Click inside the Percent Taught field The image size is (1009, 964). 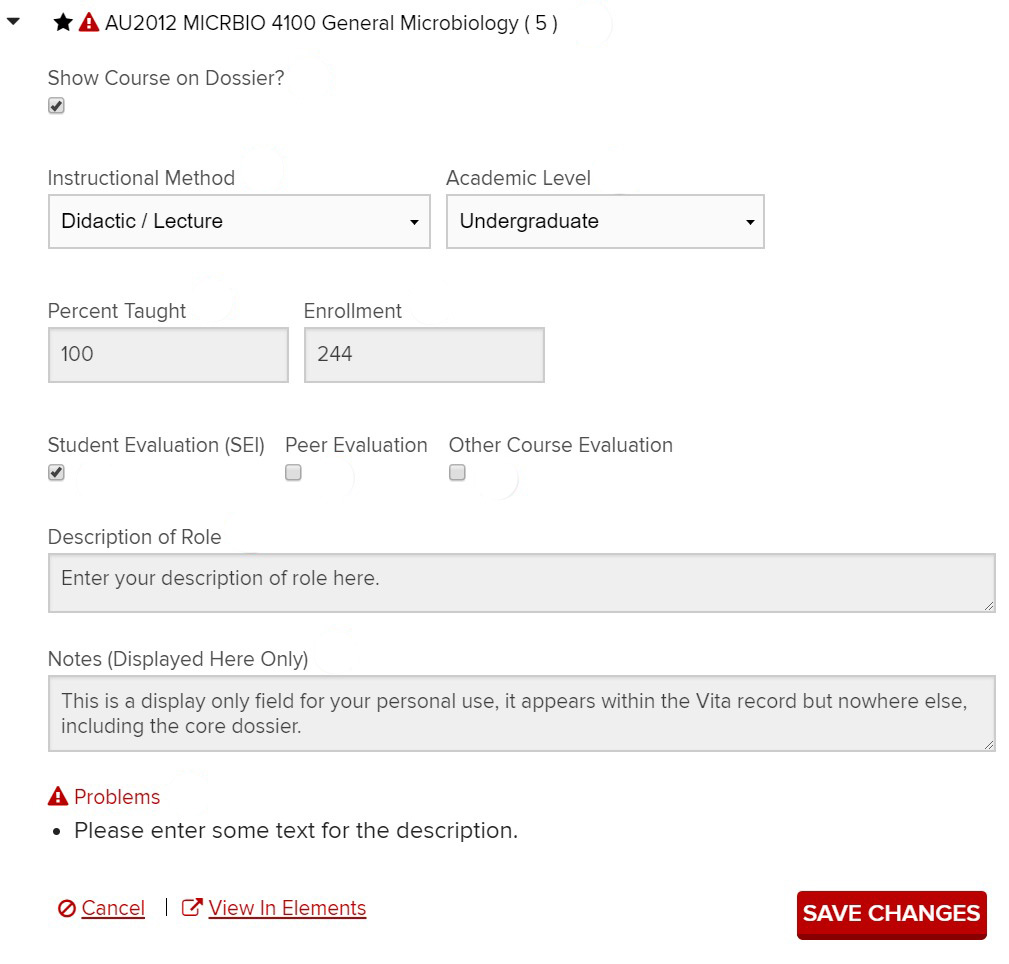point(167,354)
